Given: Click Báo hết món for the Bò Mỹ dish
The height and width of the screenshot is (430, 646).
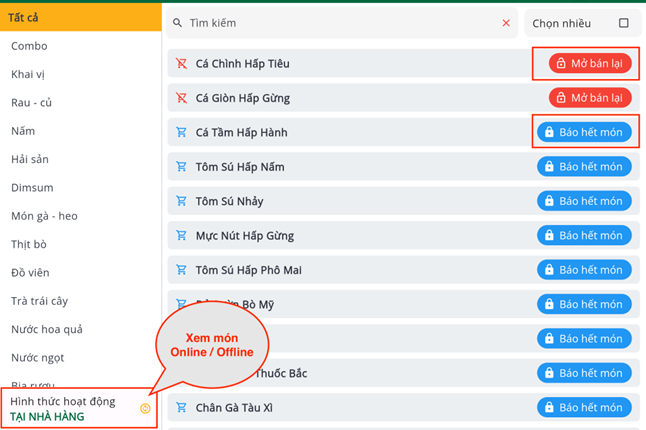Looking at the screenshot, I should [584, 304].
